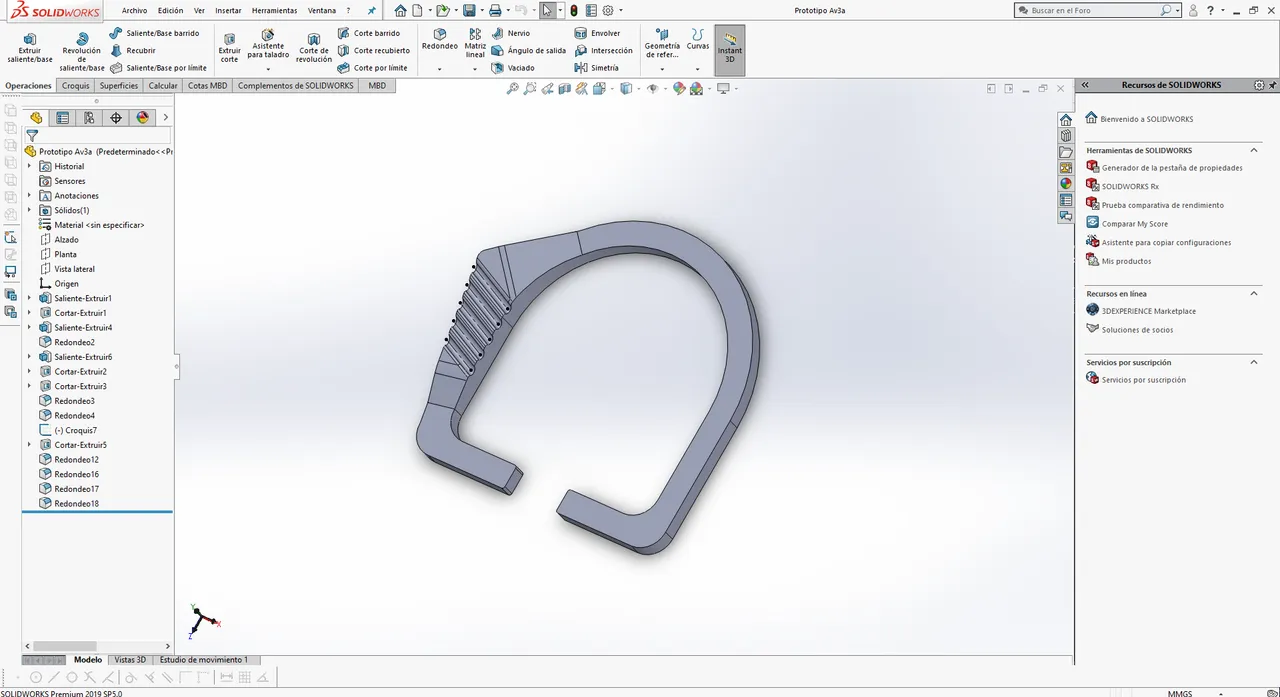The height and width of the screenshot is (697, 1280).
Task: Choose the Corte por límite tool
Action: pyautogui.click(x=373, y=68)
